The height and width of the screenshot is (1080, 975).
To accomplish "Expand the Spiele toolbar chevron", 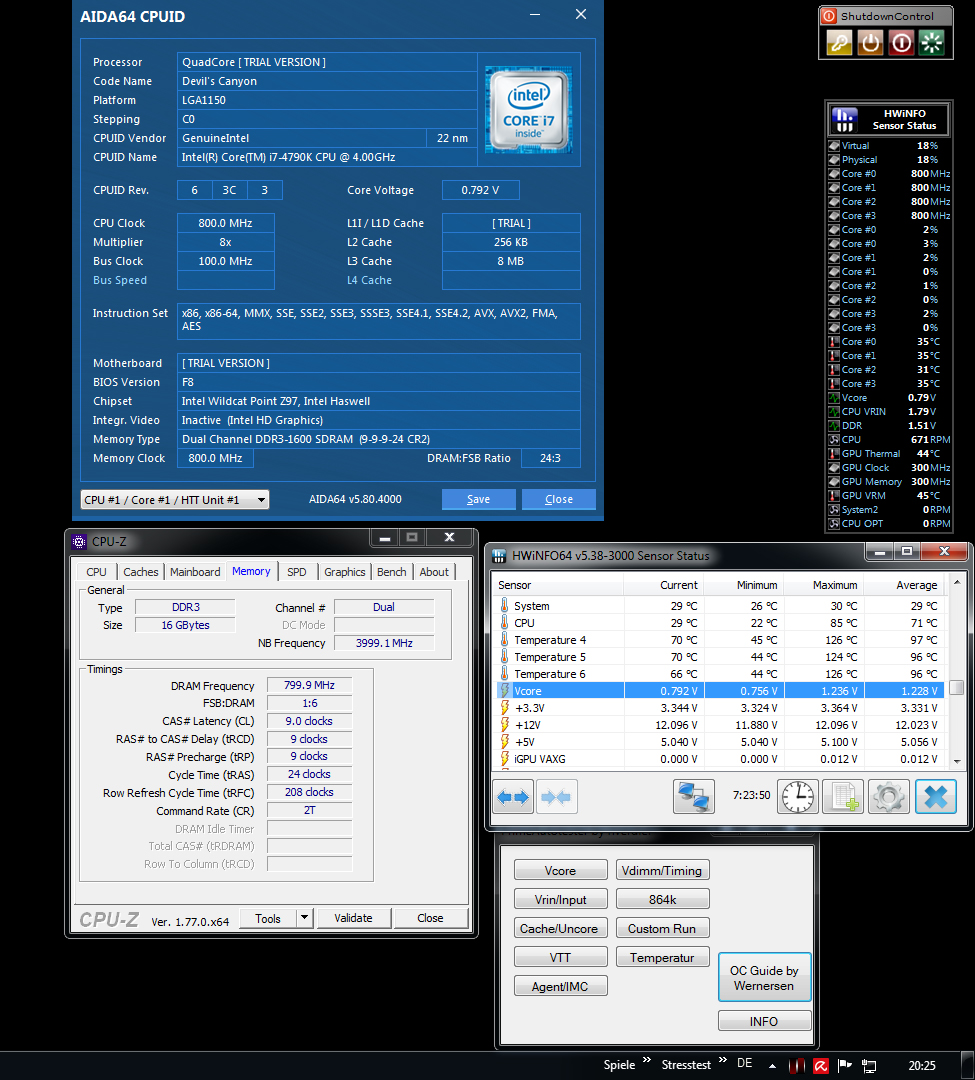I will tap(647, 1060).
